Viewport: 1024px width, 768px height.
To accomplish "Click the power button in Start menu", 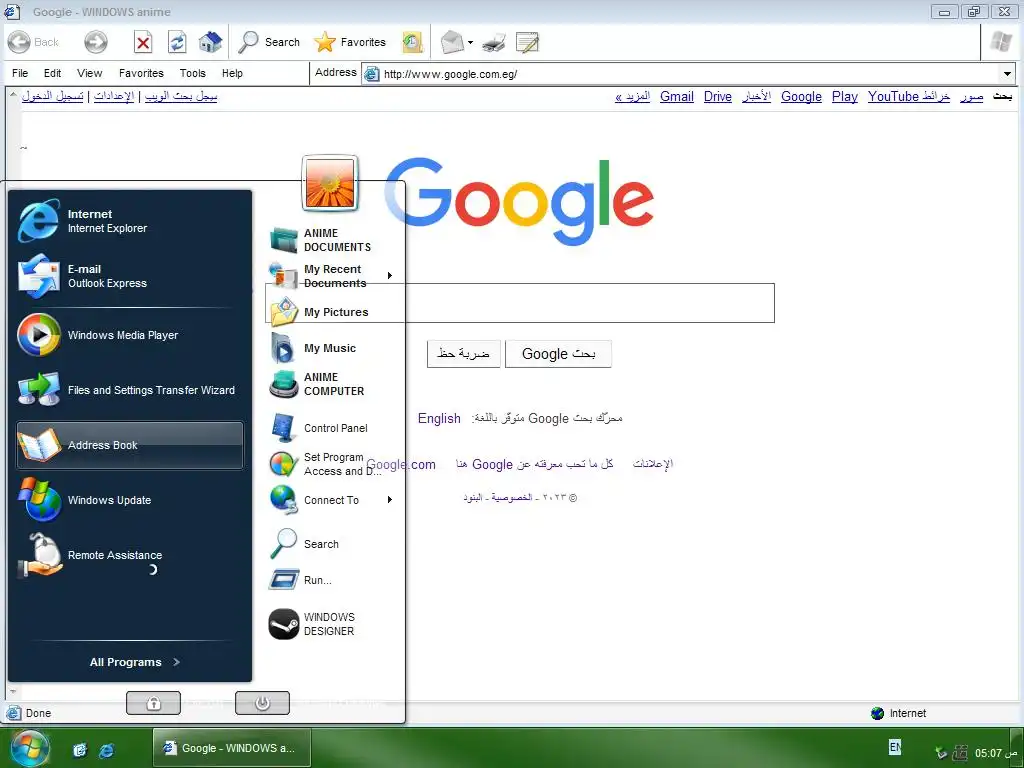I will [263, 703].
